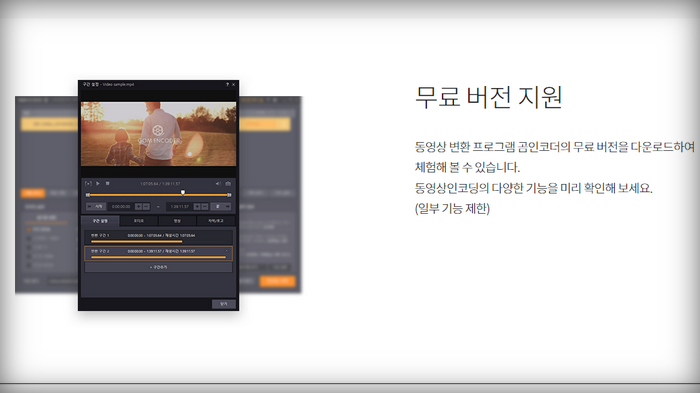Select the highlighted 변환 구간 2 row
Image resolution: width=700 pixels, height=393 pixels.
[158, 253]
